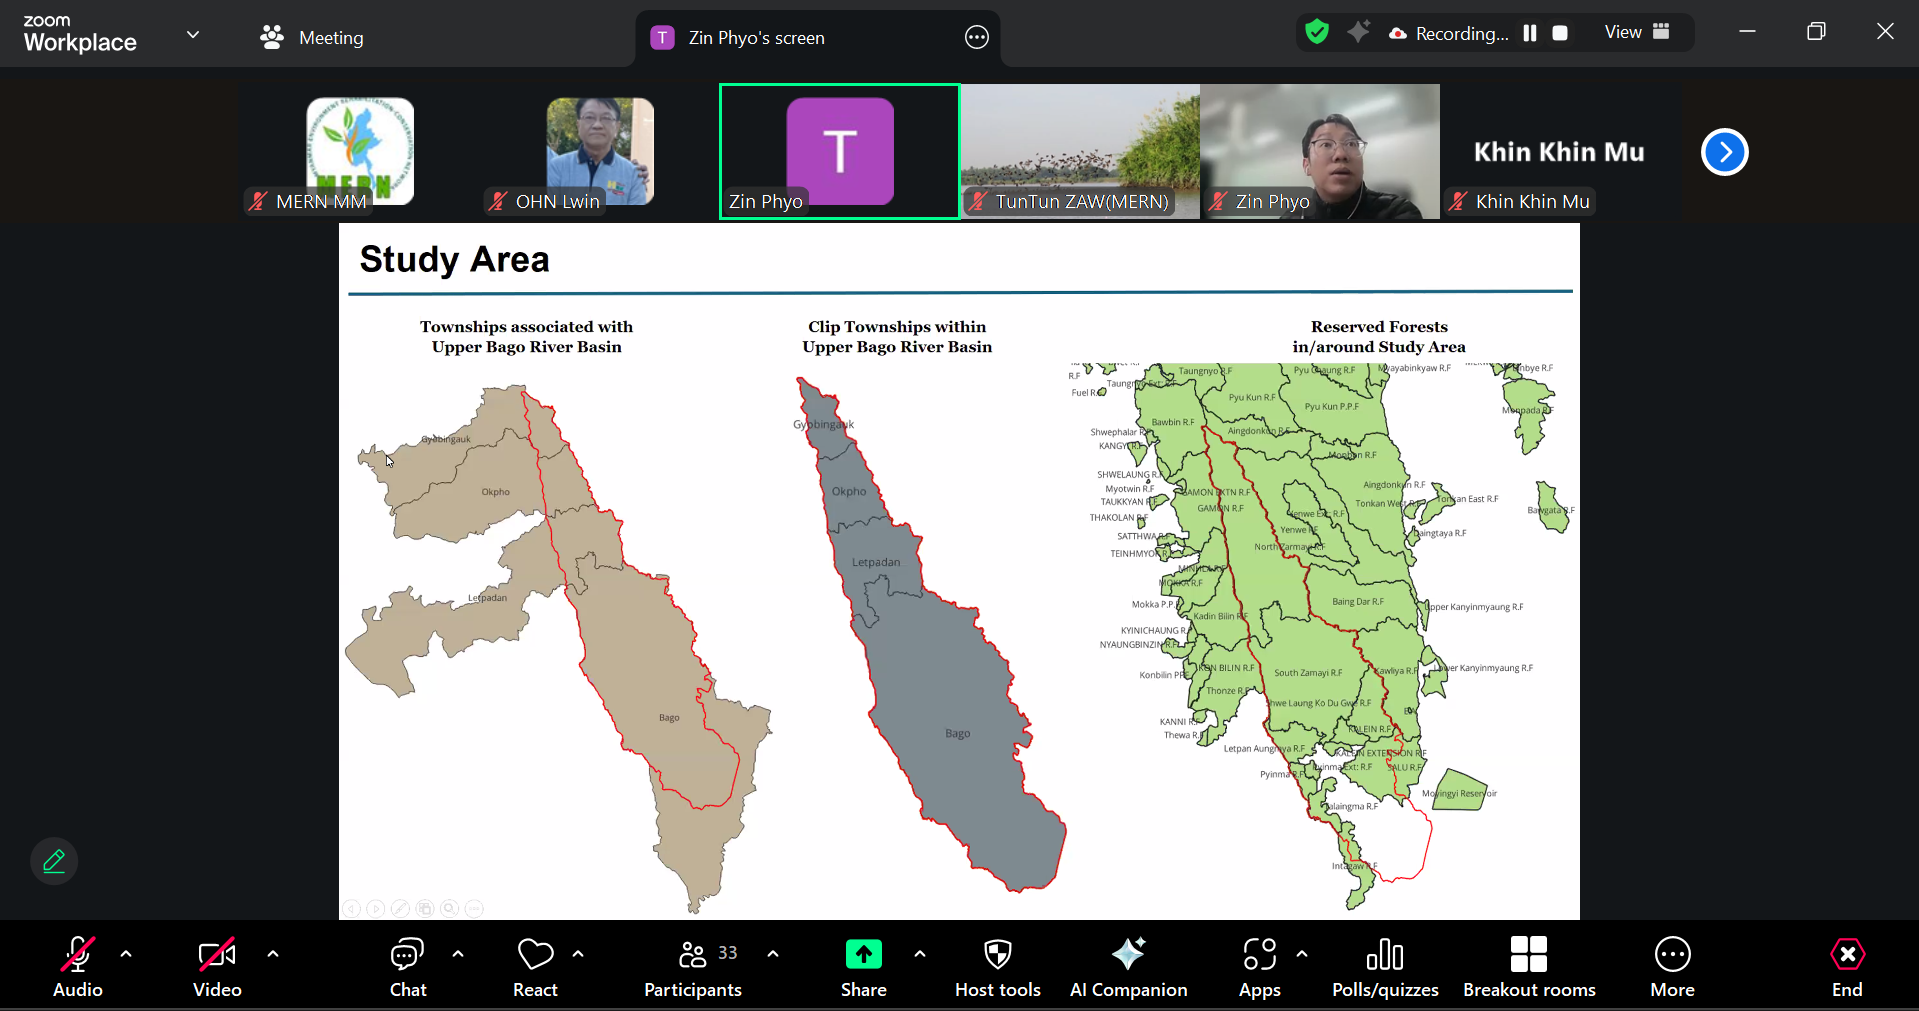Select Zin Phyo's screen tab
The height and width of the screenshot is (1011, 1919).
[x=756, y=38]
